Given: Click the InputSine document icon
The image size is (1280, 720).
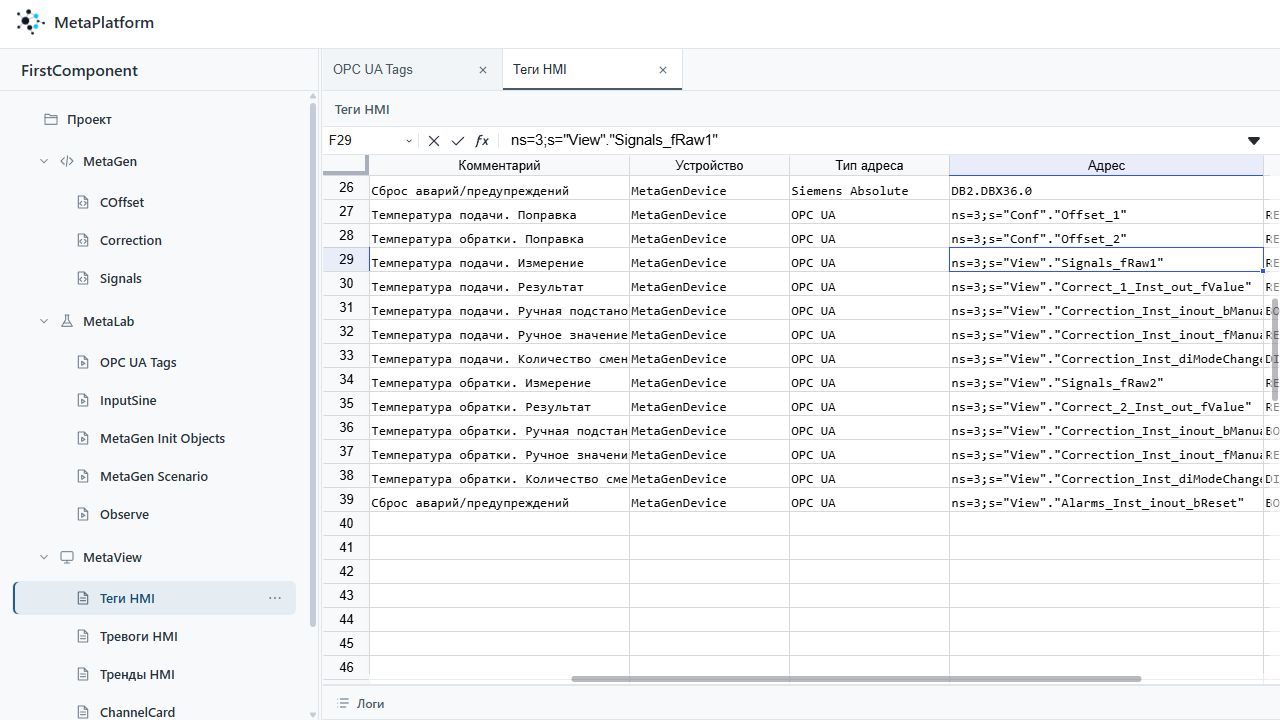Looking at the screenshot, I should 84,400.
